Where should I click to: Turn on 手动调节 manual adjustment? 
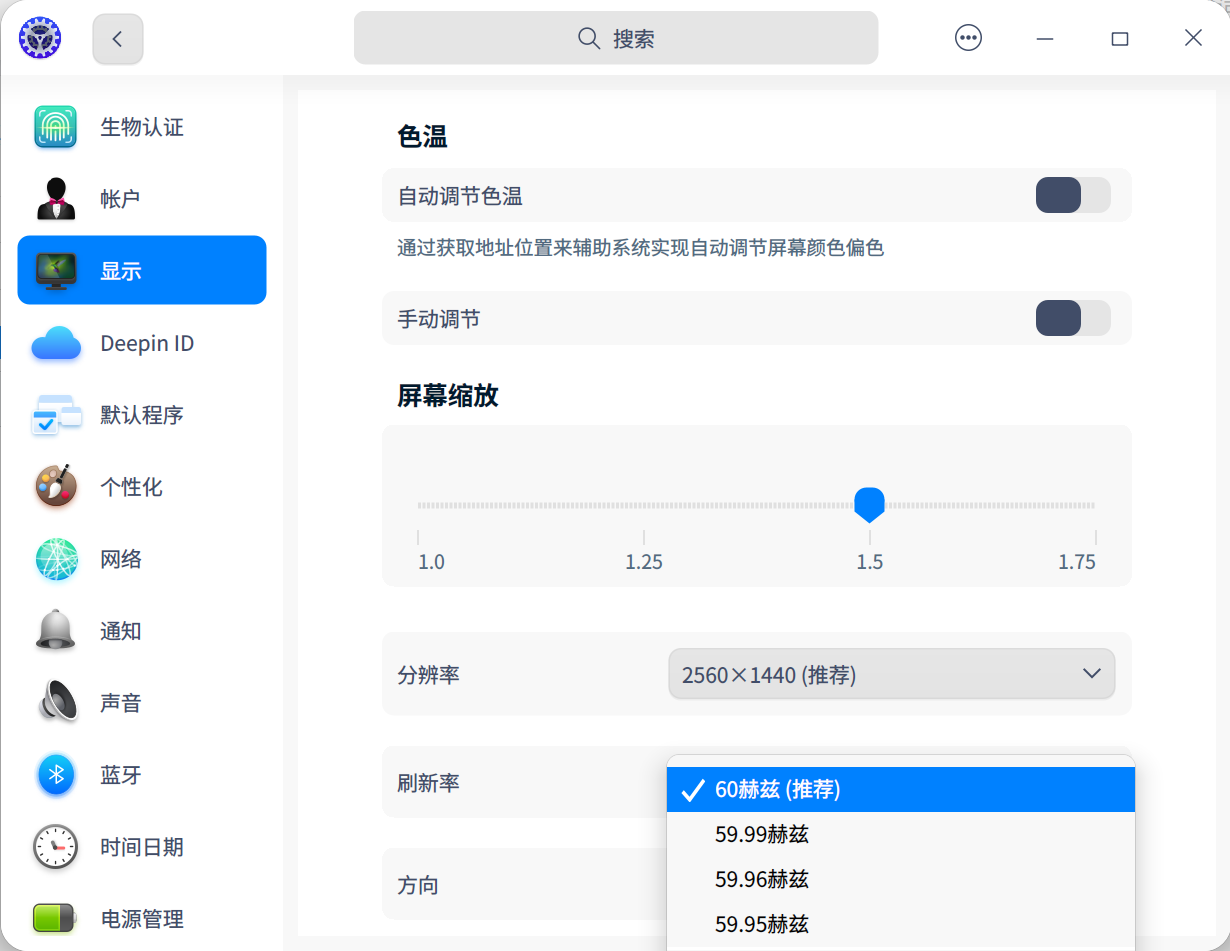coord(1073,318)
